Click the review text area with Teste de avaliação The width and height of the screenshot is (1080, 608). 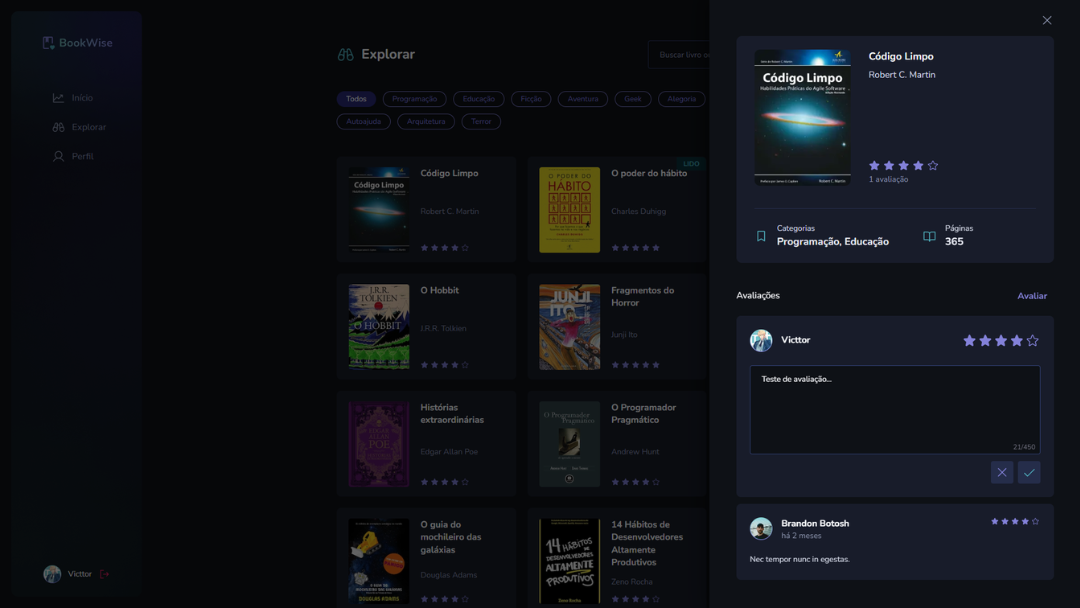pyautogui.click(x=895, y=410)
